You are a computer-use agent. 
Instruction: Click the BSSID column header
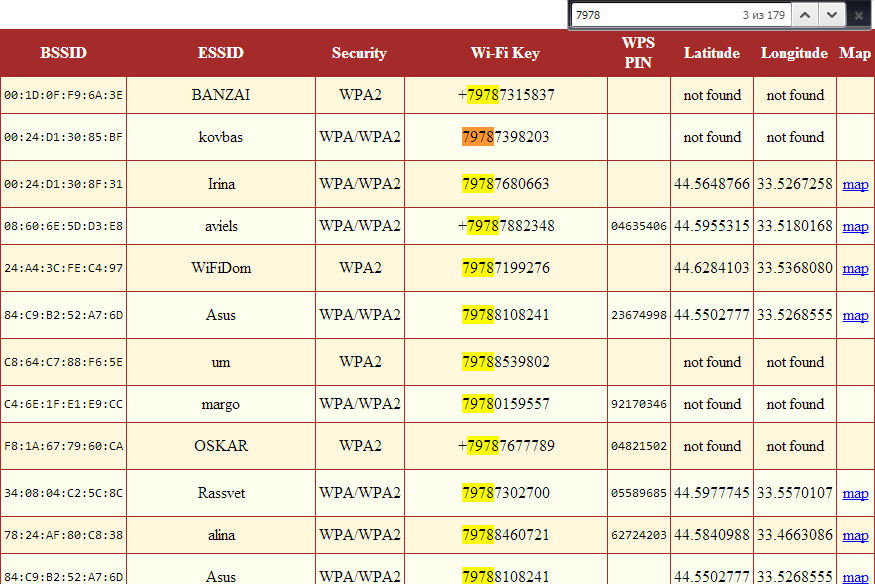[63, 53]
